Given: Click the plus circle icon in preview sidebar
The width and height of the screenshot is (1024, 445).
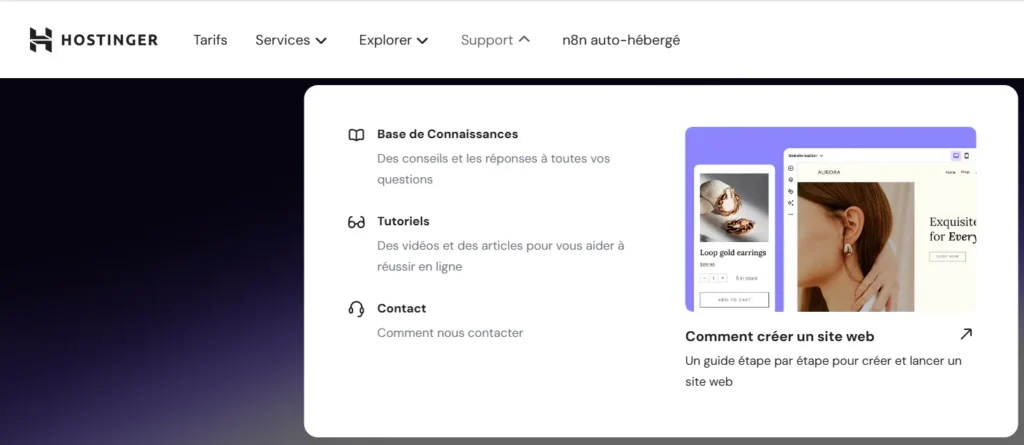Looking at the screenshot, I should [x=791, y=168].
